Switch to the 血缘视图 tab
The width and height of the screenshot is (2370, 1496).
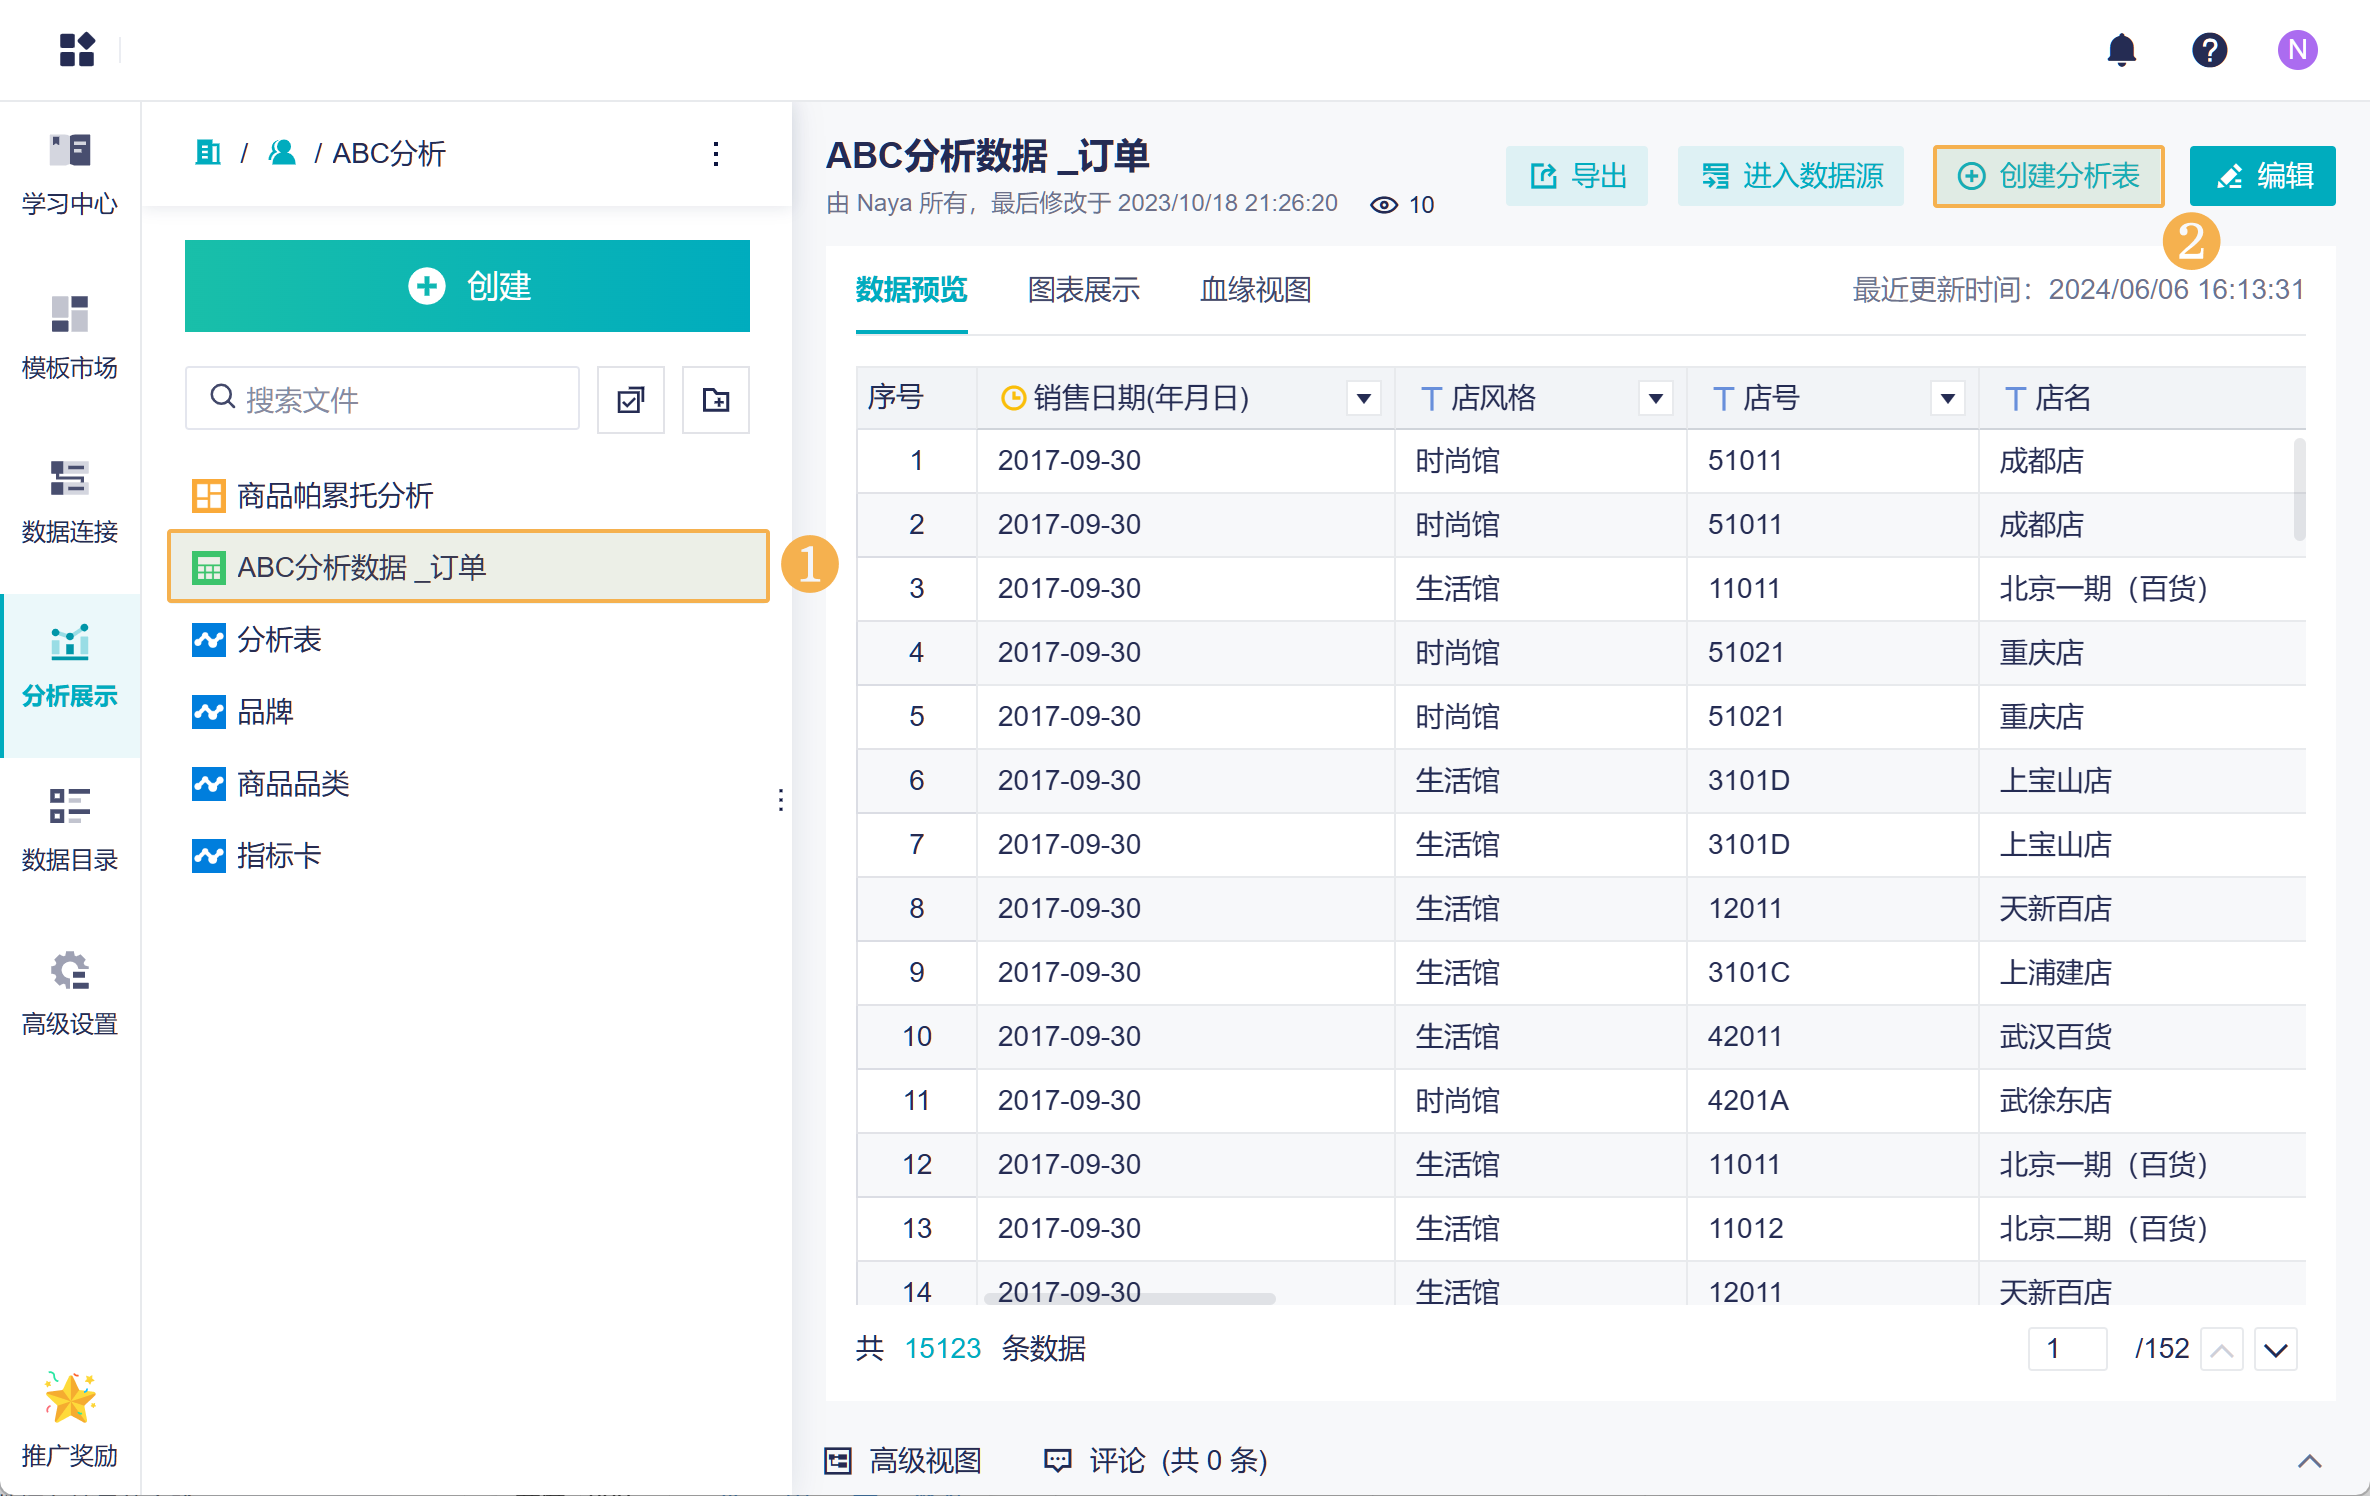(x=1255, y=290)
